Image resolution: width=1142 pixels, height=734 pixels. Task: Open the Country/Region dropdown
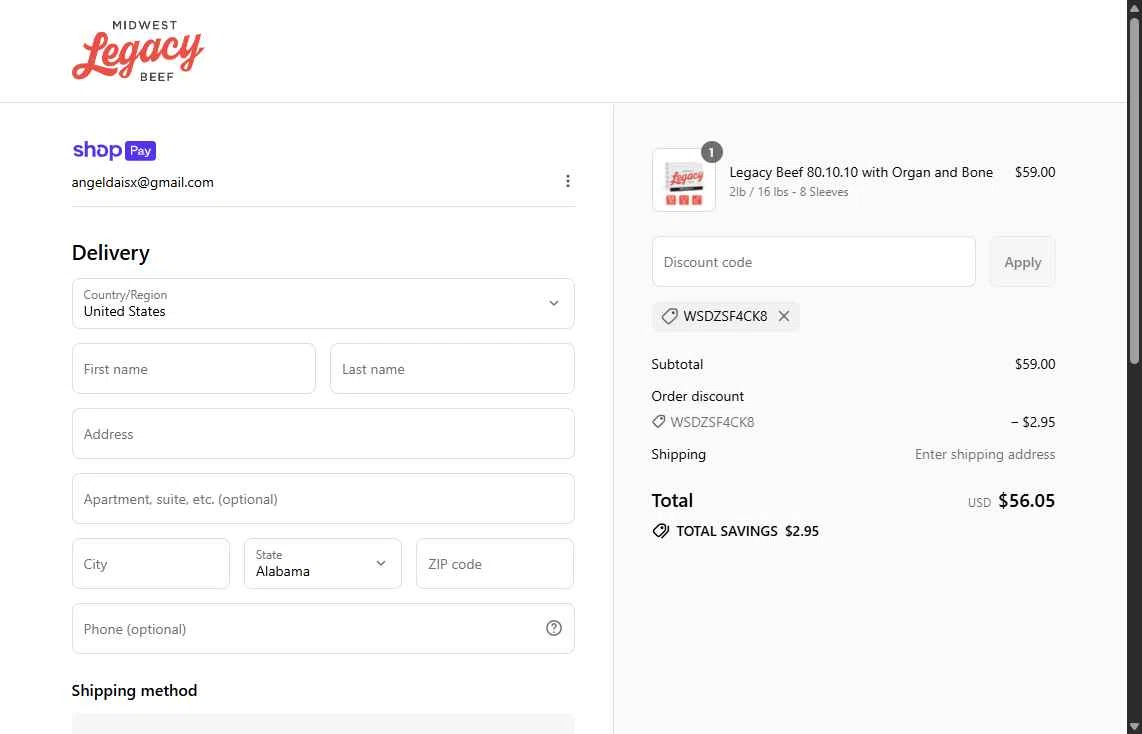[323, 304]
